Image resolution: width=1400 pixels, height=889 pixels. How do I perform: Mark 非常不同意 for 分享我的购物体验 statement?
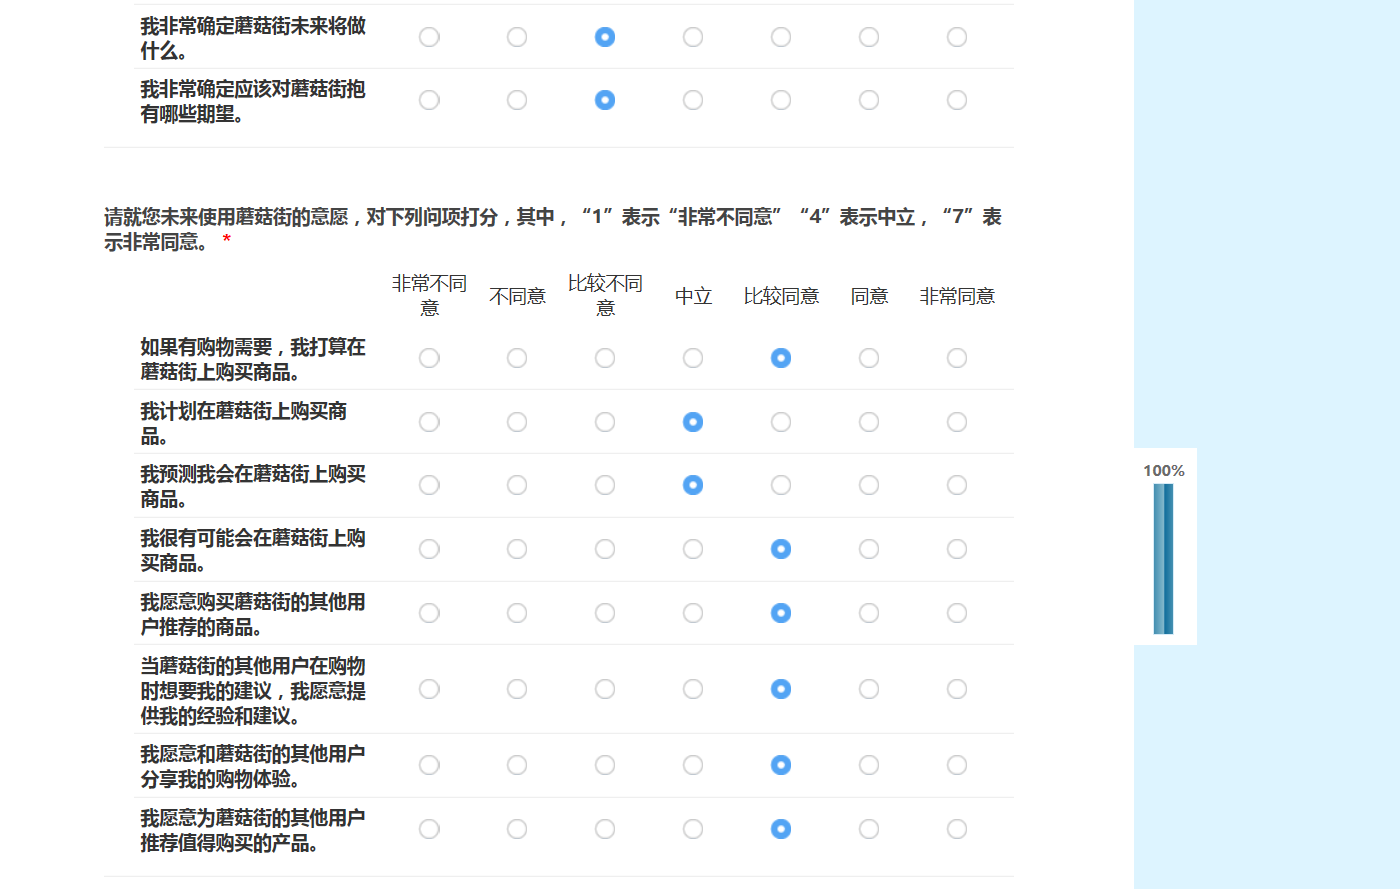429,765
